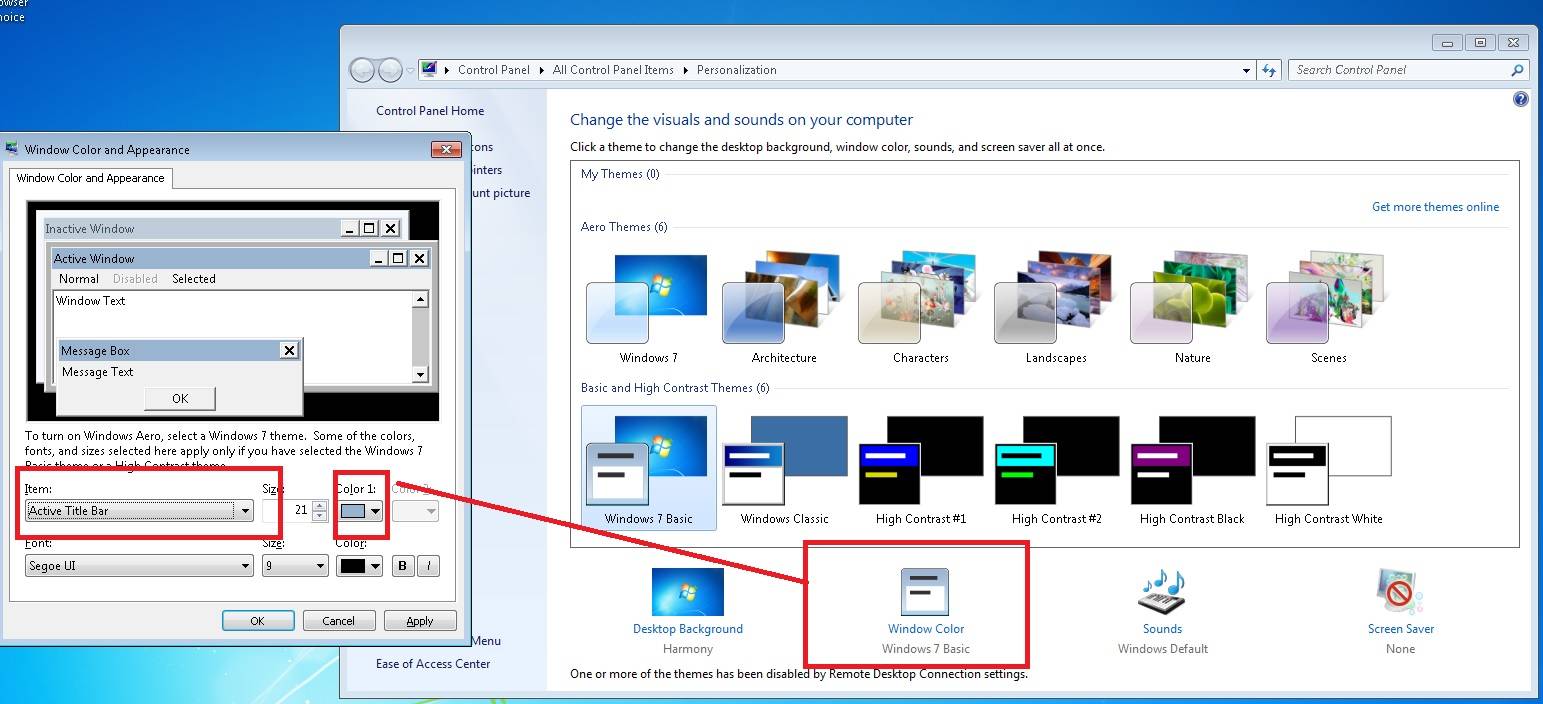Click OK in Window Color dialog
1543x704 pixels.
(x=258, y=621)
